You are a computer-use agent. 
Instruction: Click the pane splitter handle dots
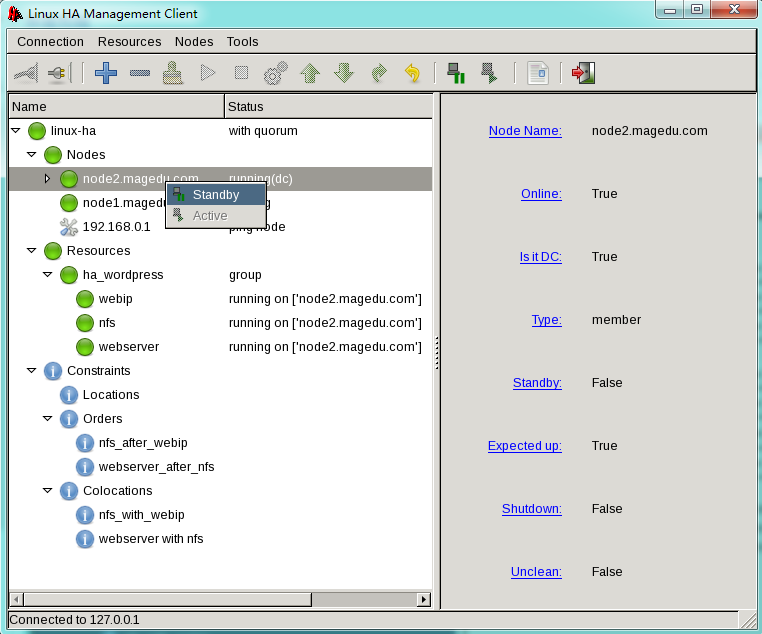click(437, 353)
